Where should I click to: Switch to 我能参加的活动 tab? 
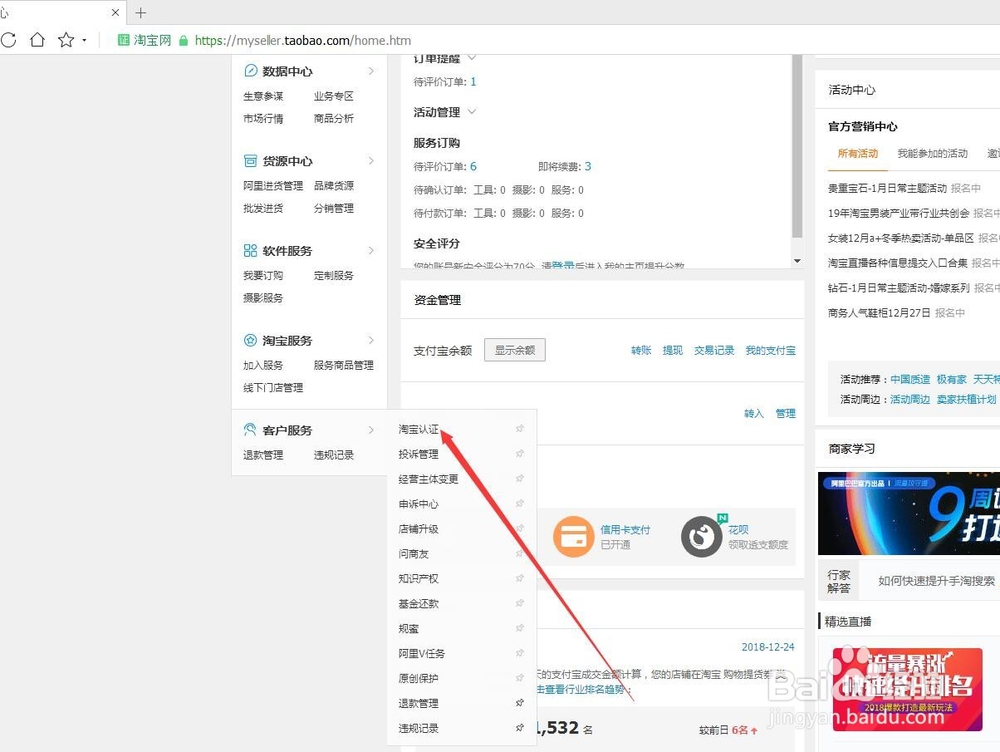click(932, 154)
